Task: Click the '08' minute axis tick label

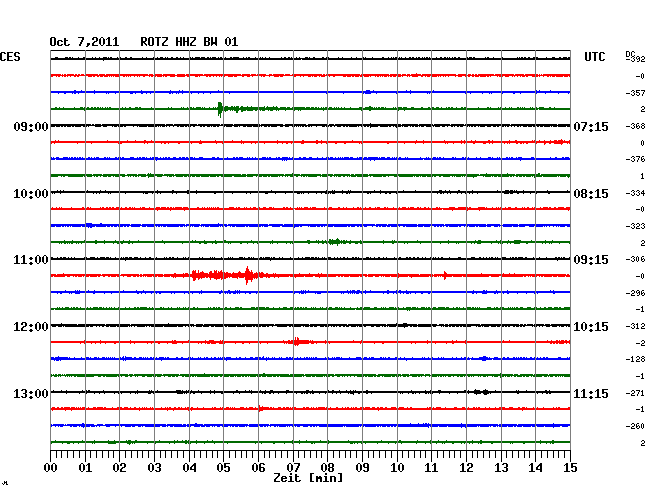Action: [x=327, y=467]
